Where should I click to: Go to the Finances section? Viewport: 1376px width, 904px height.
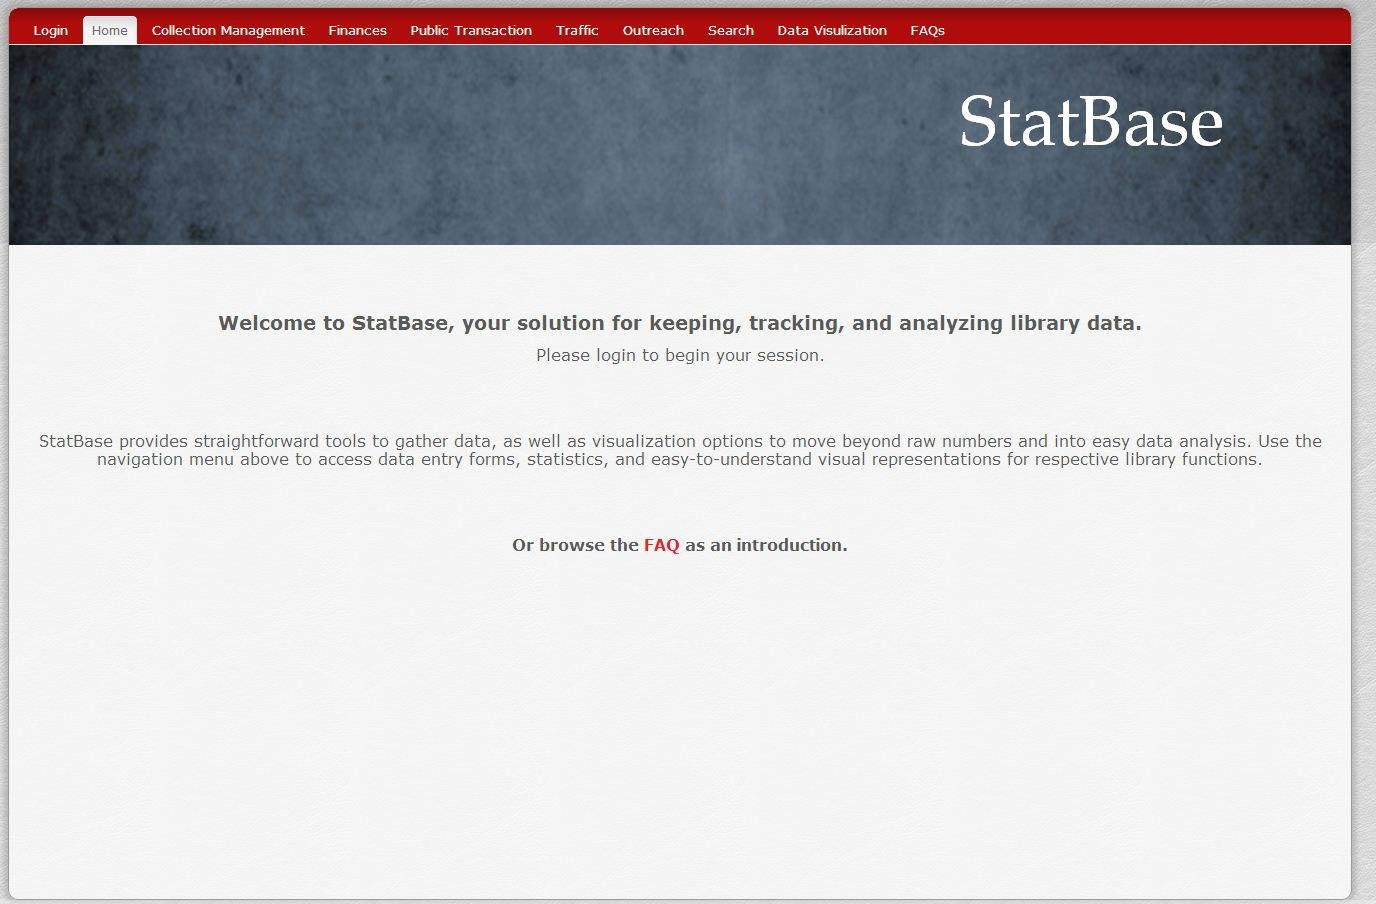pos(357,31)
